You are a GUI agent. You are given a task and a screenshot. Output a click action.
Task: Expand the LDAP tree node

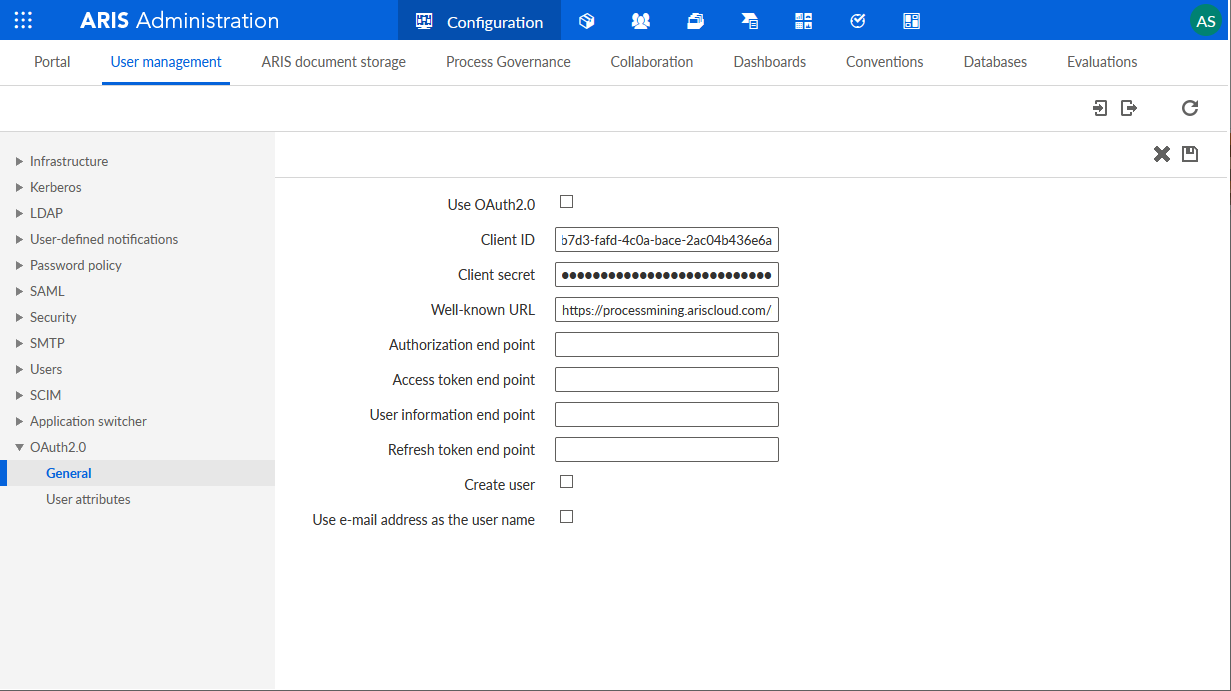pos(19,213)
